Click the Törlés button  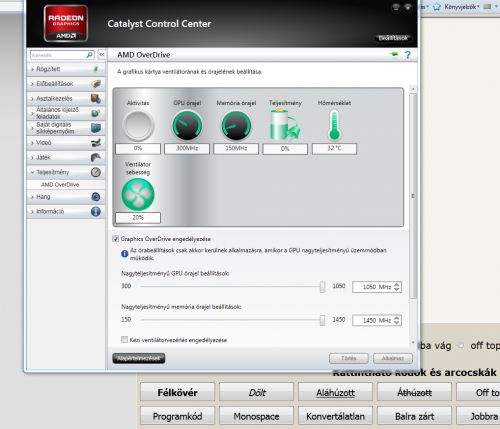[x=349, y=358]
